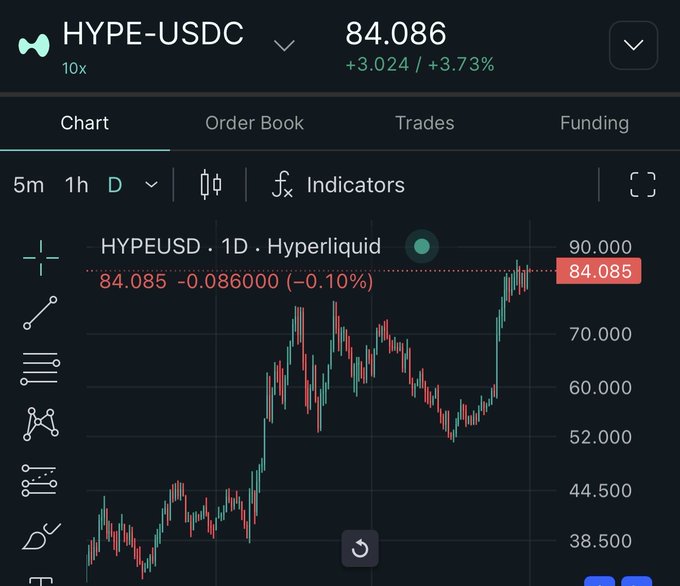Click the HYPEUSD · 1D · Hyperliquid chart title

pos(241,246)
